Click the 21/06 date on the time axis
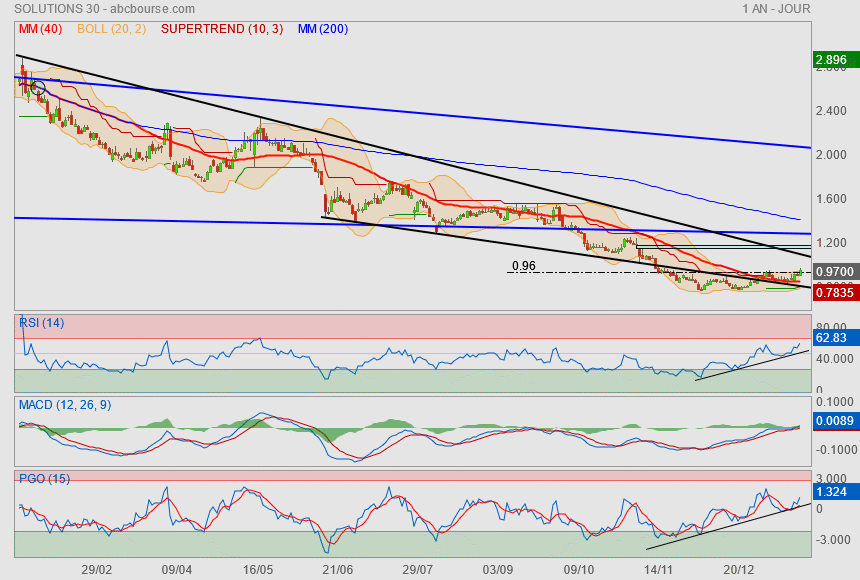Viewport: 860px width, 580px height. (x=338, y=569)
